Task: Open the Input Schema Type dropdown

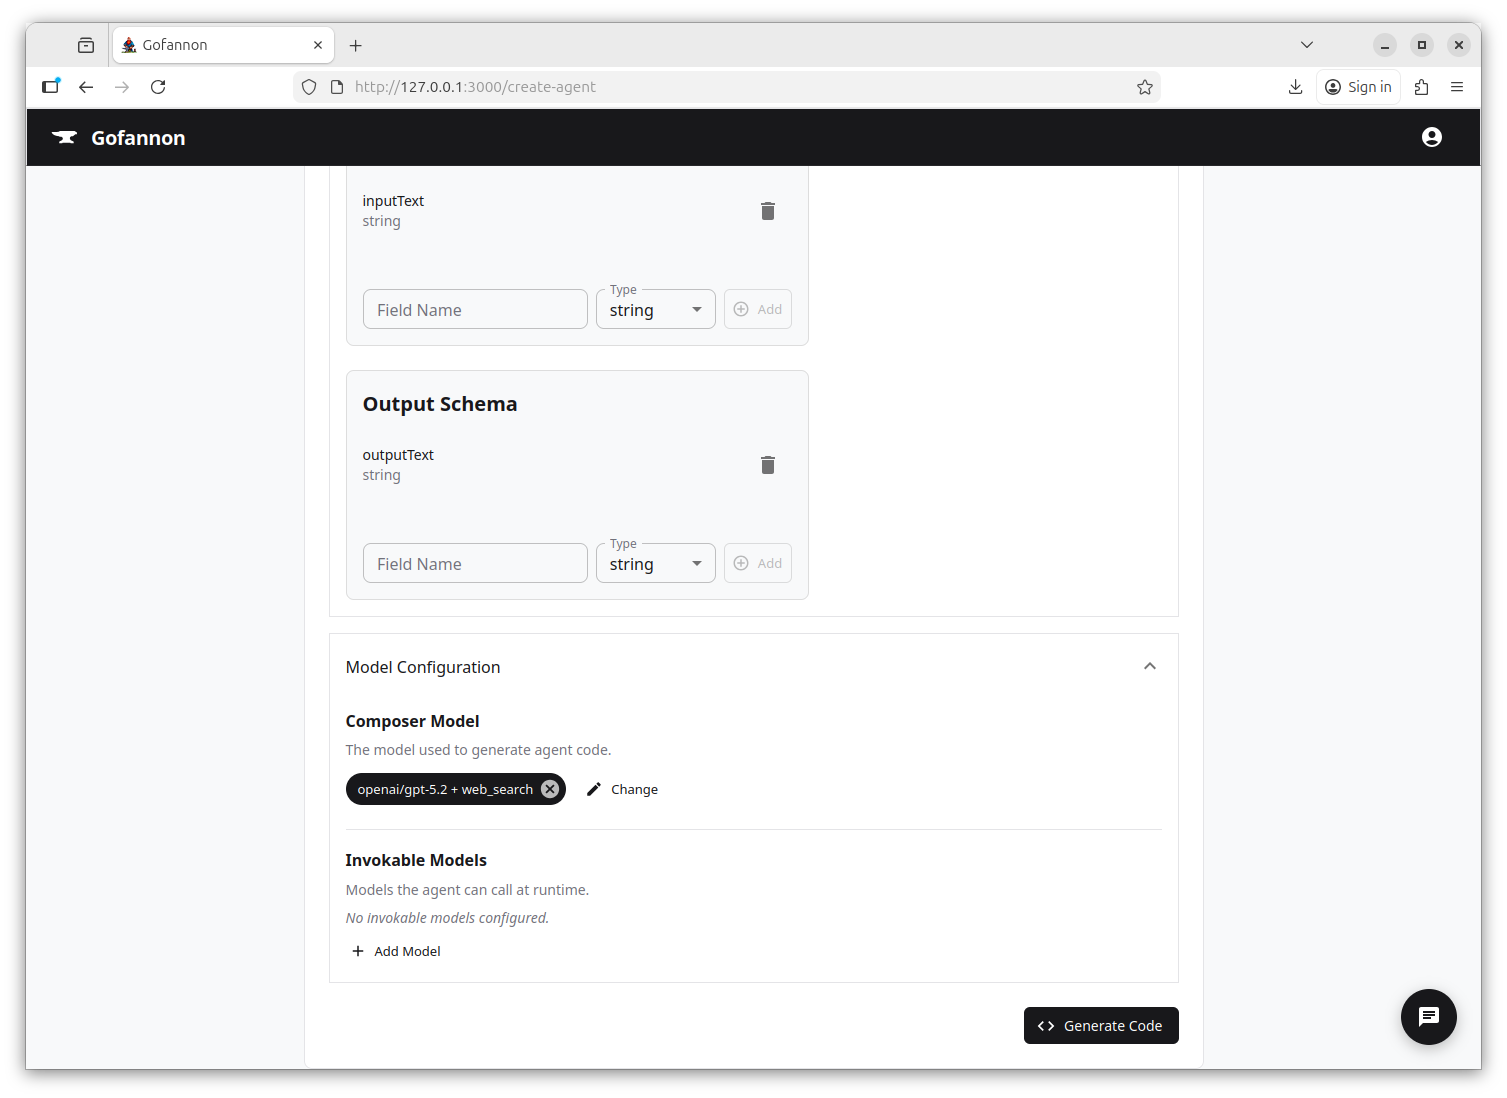Action: tap(655, 310)
